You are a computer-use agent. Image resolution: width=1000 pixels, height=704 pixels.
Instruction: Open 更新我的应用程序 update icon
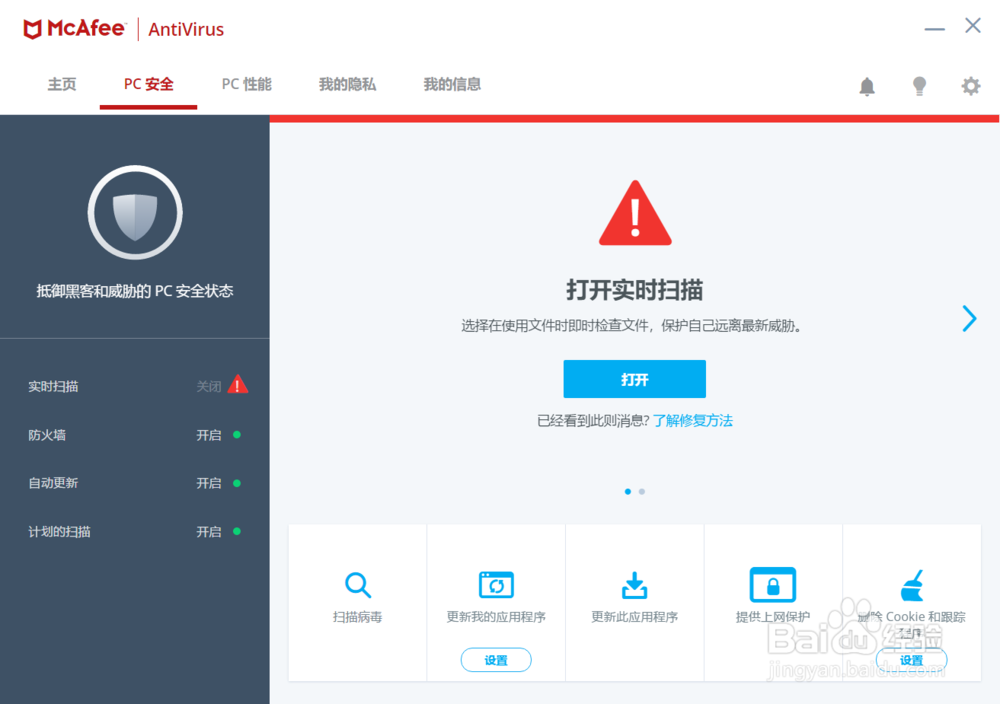(496, 585)
